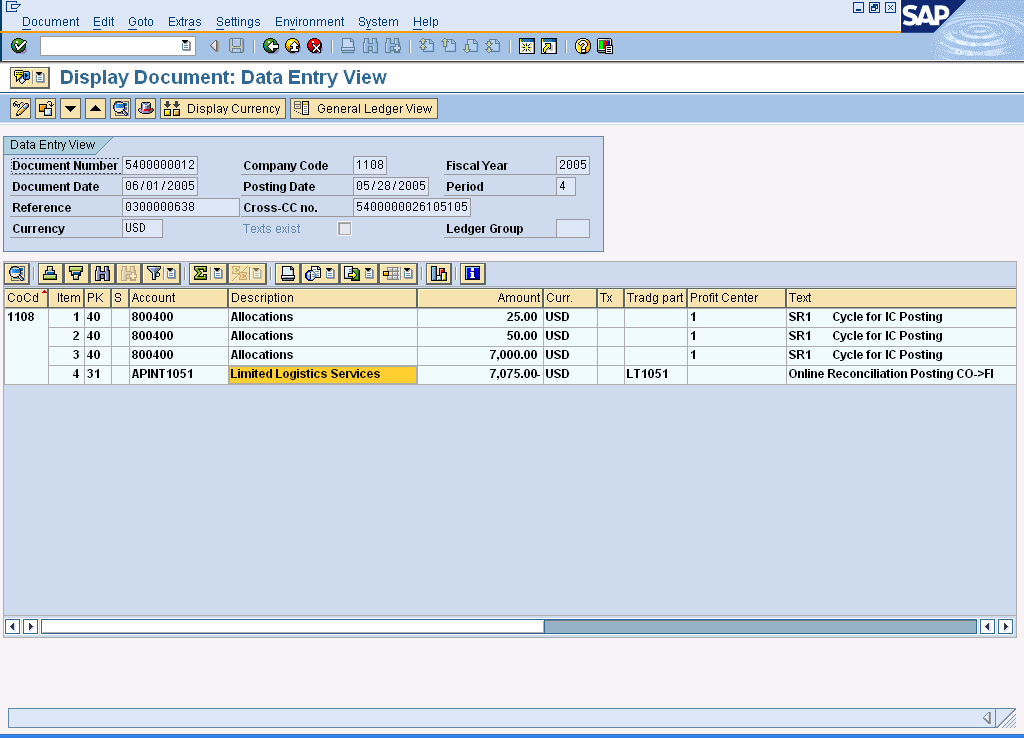This screenshot has height=738, width=1024.
Task: Click the Display Another Document icon
Action: (x=45, y=108)
